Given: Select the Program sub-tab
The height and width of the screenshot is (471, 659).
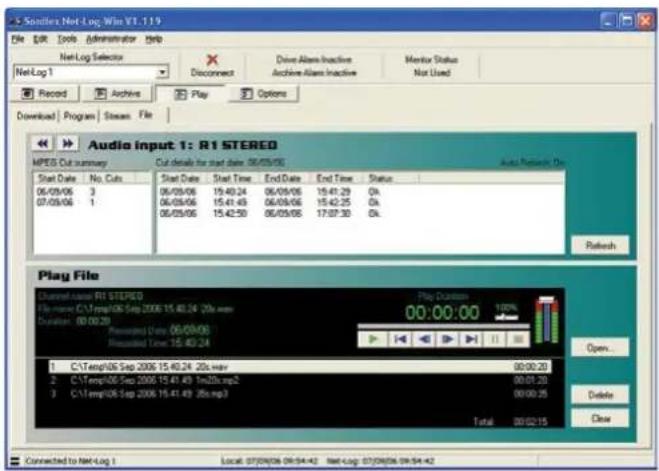Looking at the screenshot, I should point(79,116).
